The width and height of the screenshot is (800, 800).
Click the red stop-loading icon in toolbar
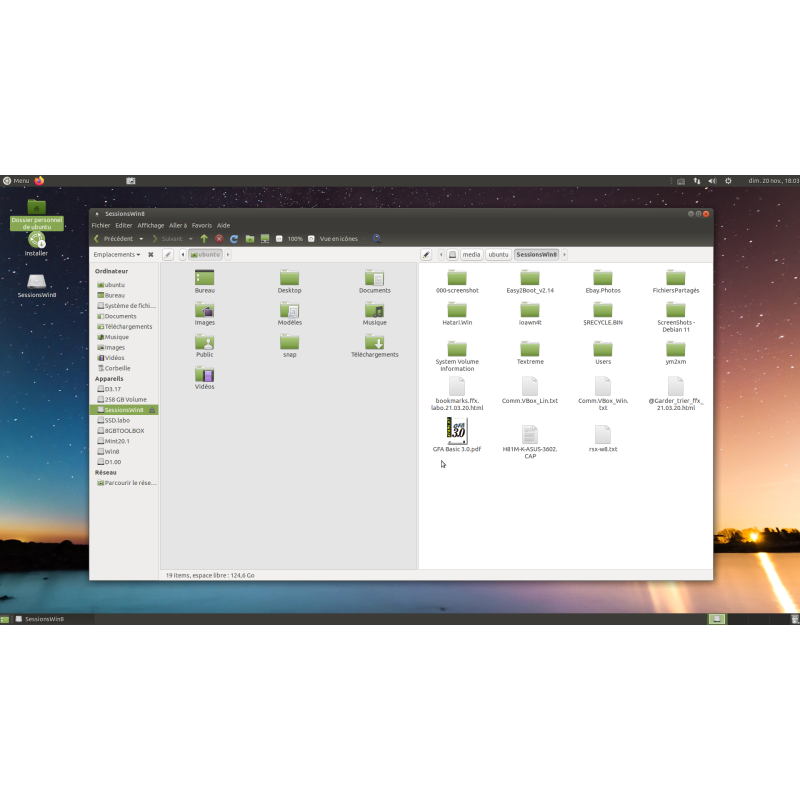(219, 238)
